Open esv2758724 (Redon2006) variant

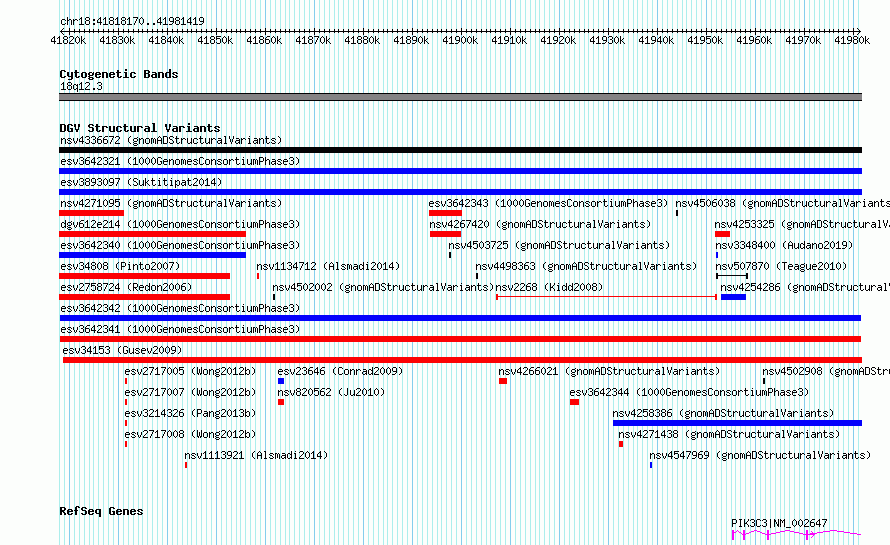(x=126, y=287)
